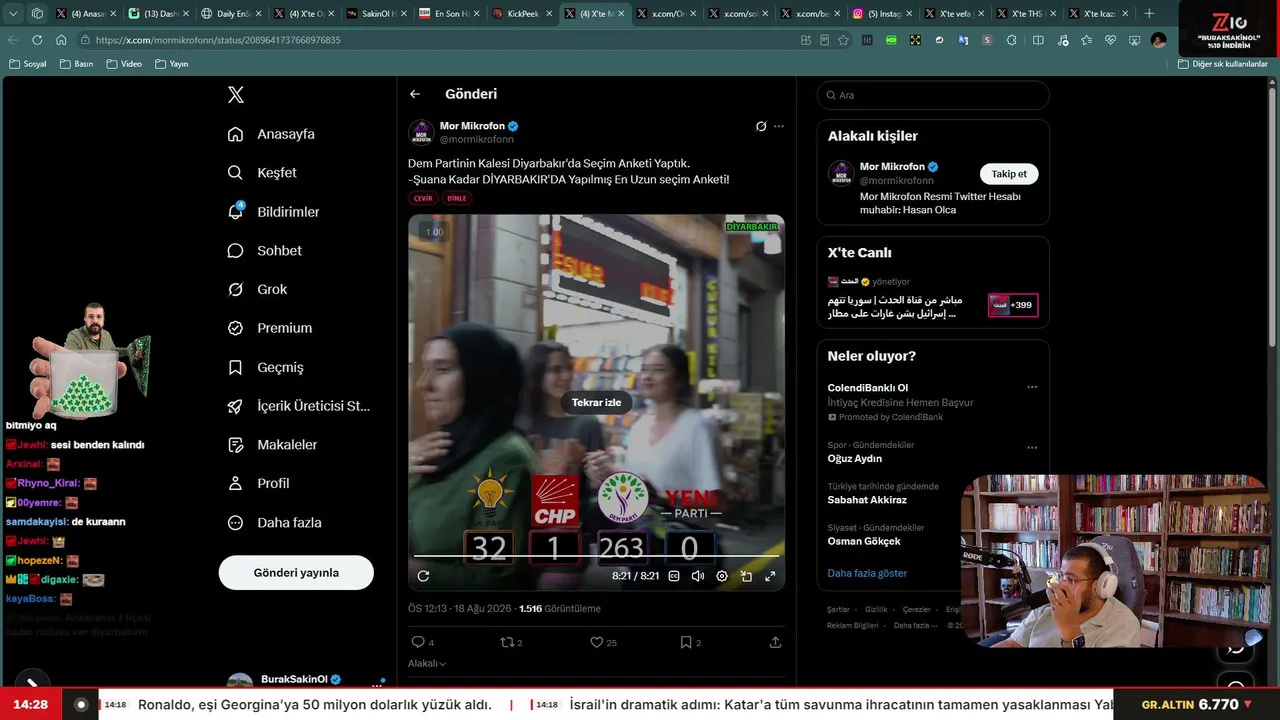1280x720 pixels.
Task: Switch to the En Son H tab
Action: pos(450,14)
